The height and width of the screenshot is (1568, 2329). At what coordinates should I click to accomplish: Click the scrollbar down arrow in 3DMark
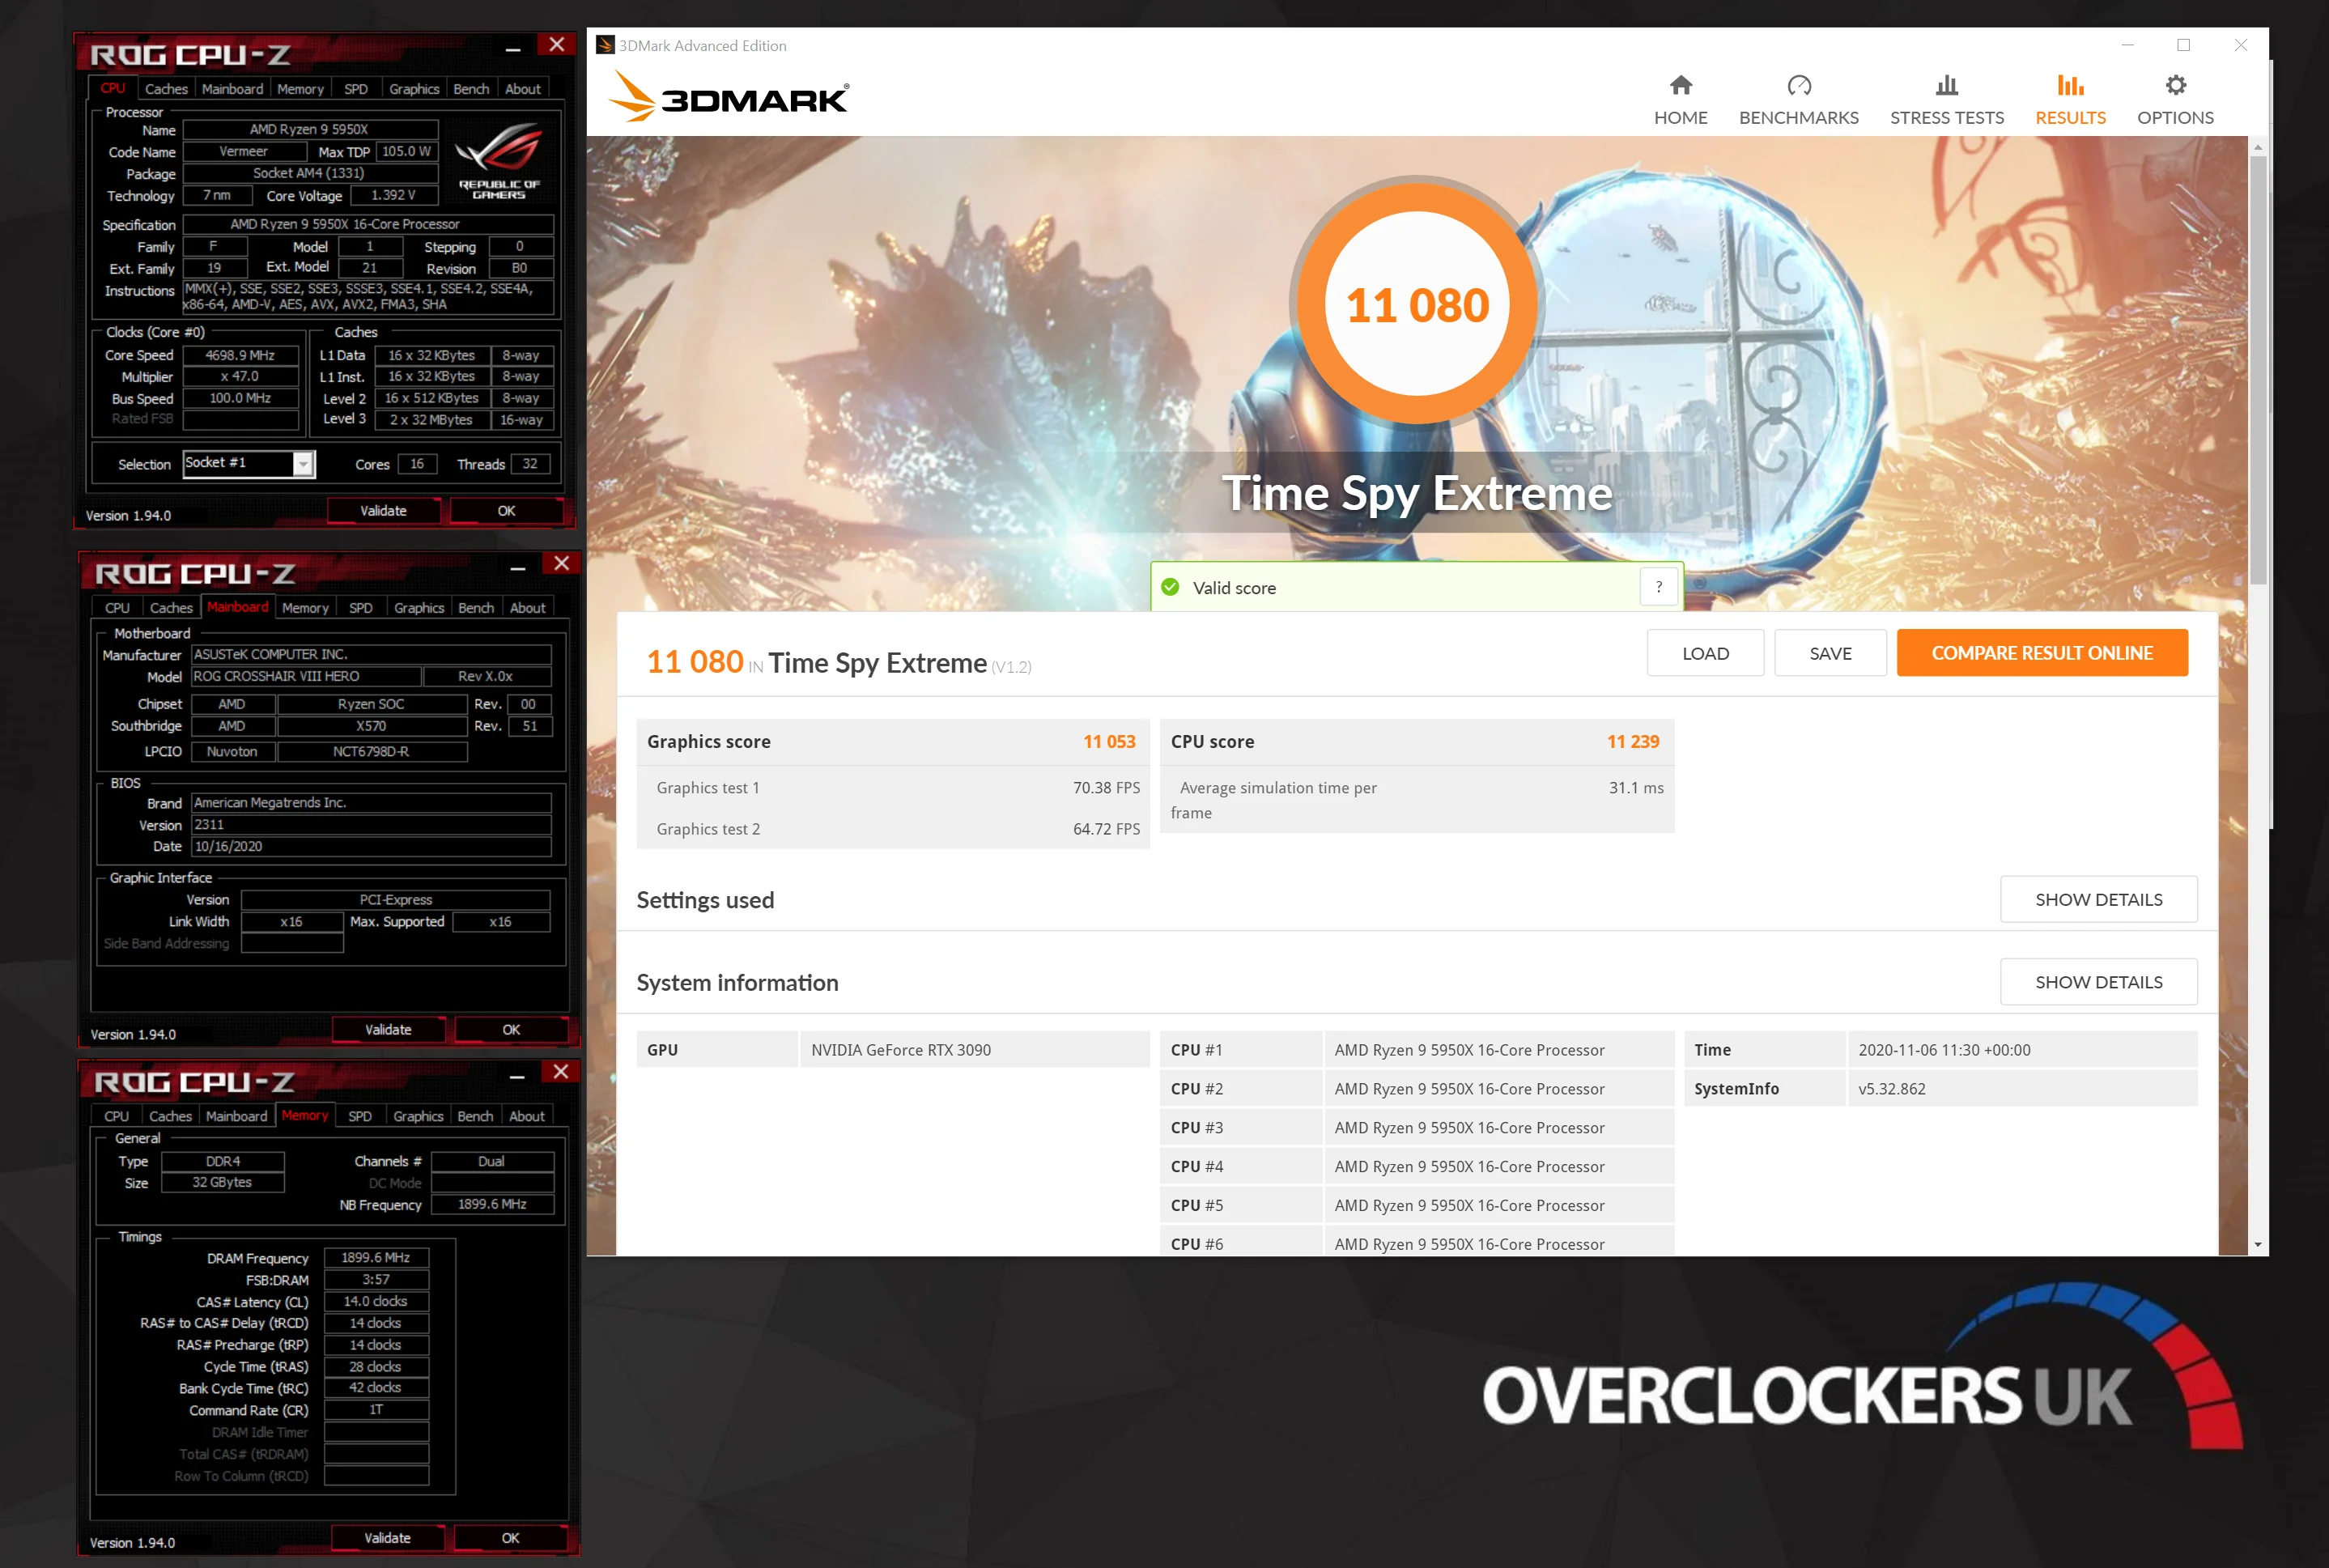(x=2257, y=1245)
